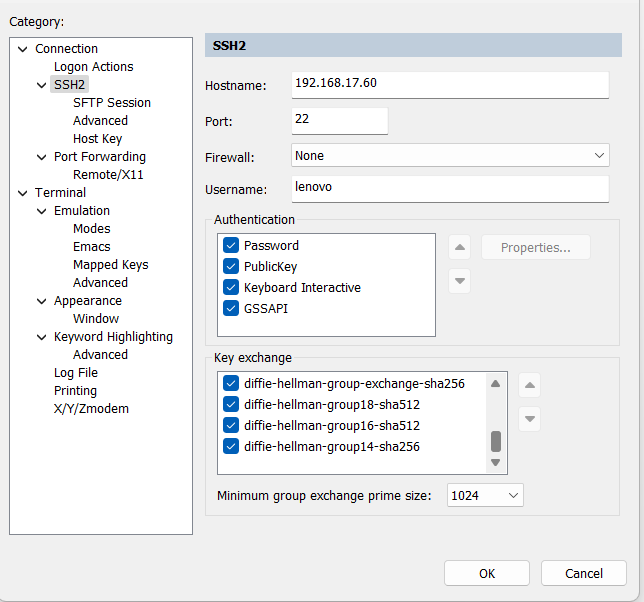
Task: Move authentication method down with arrow
Action: [x=460, y=281]
